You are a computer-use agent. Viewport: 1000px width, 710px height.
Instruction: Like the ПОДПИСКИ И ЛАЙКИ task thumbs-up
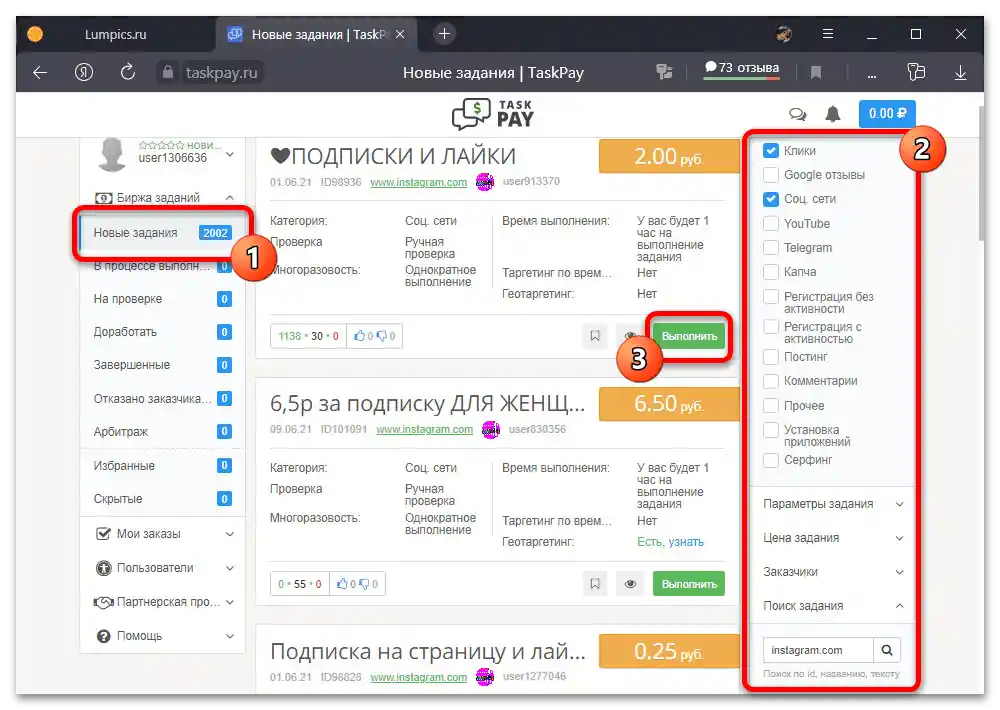click(360, 336)
